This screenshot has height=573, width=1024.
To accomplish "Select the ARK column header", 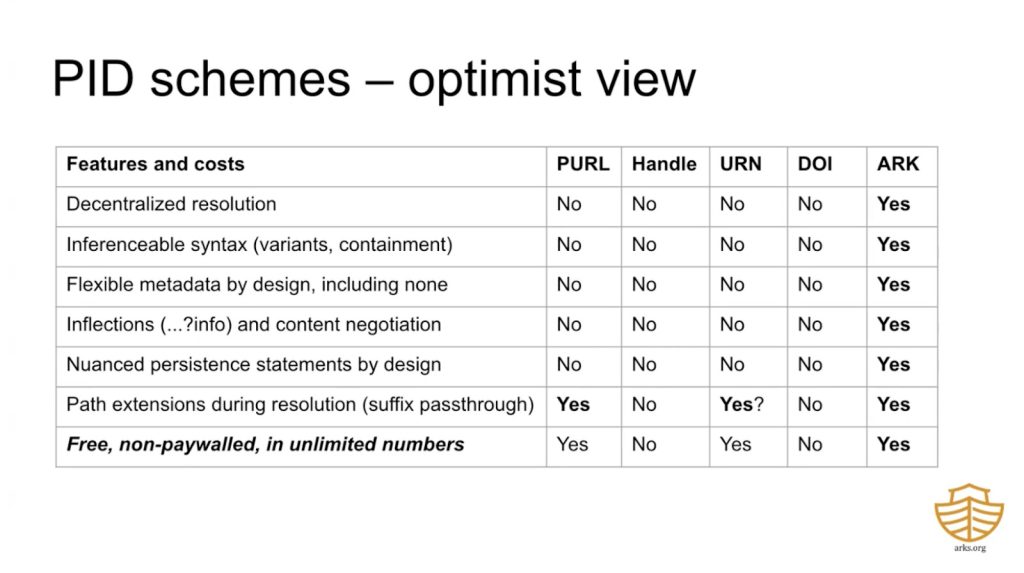I will coord(898,164).
